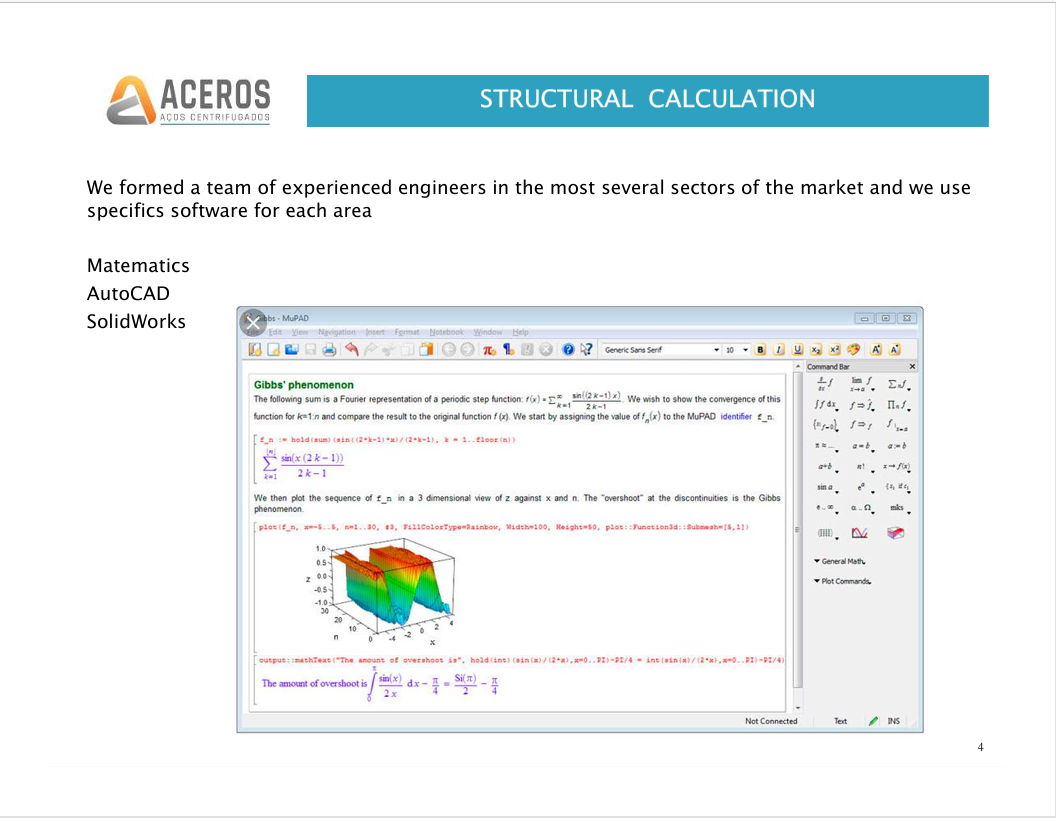Open the Help menu

pyautogui.click(x=521, y=332)
